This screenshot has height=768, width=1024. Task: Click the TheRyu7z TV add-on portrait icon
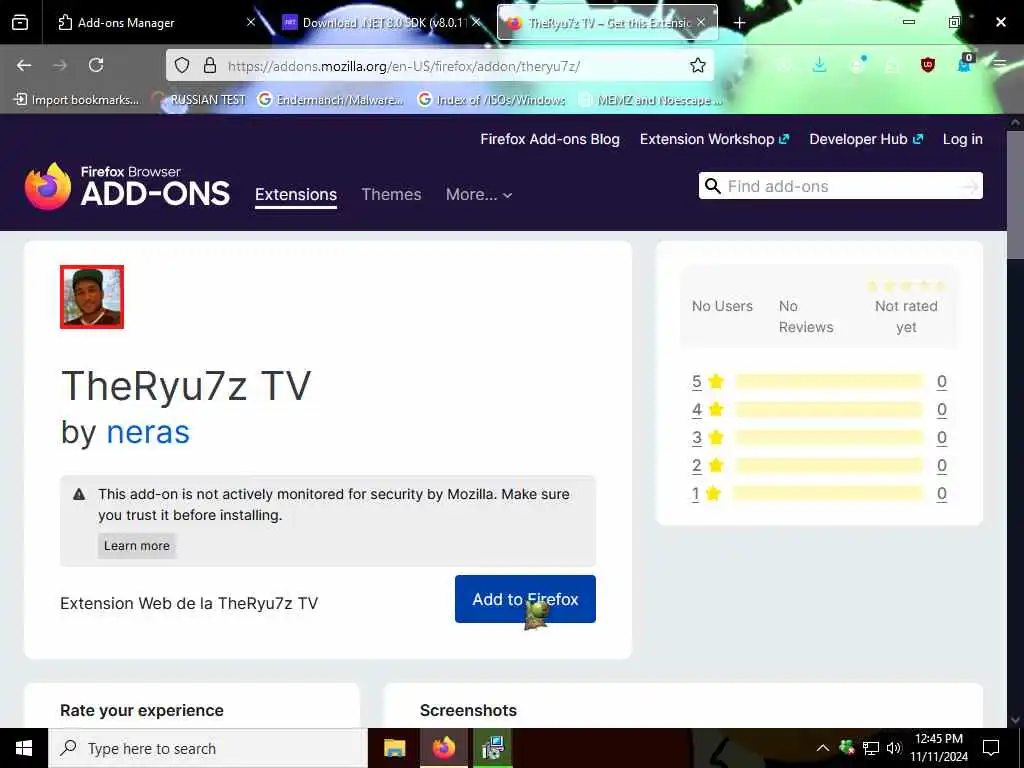coord(92,297)
